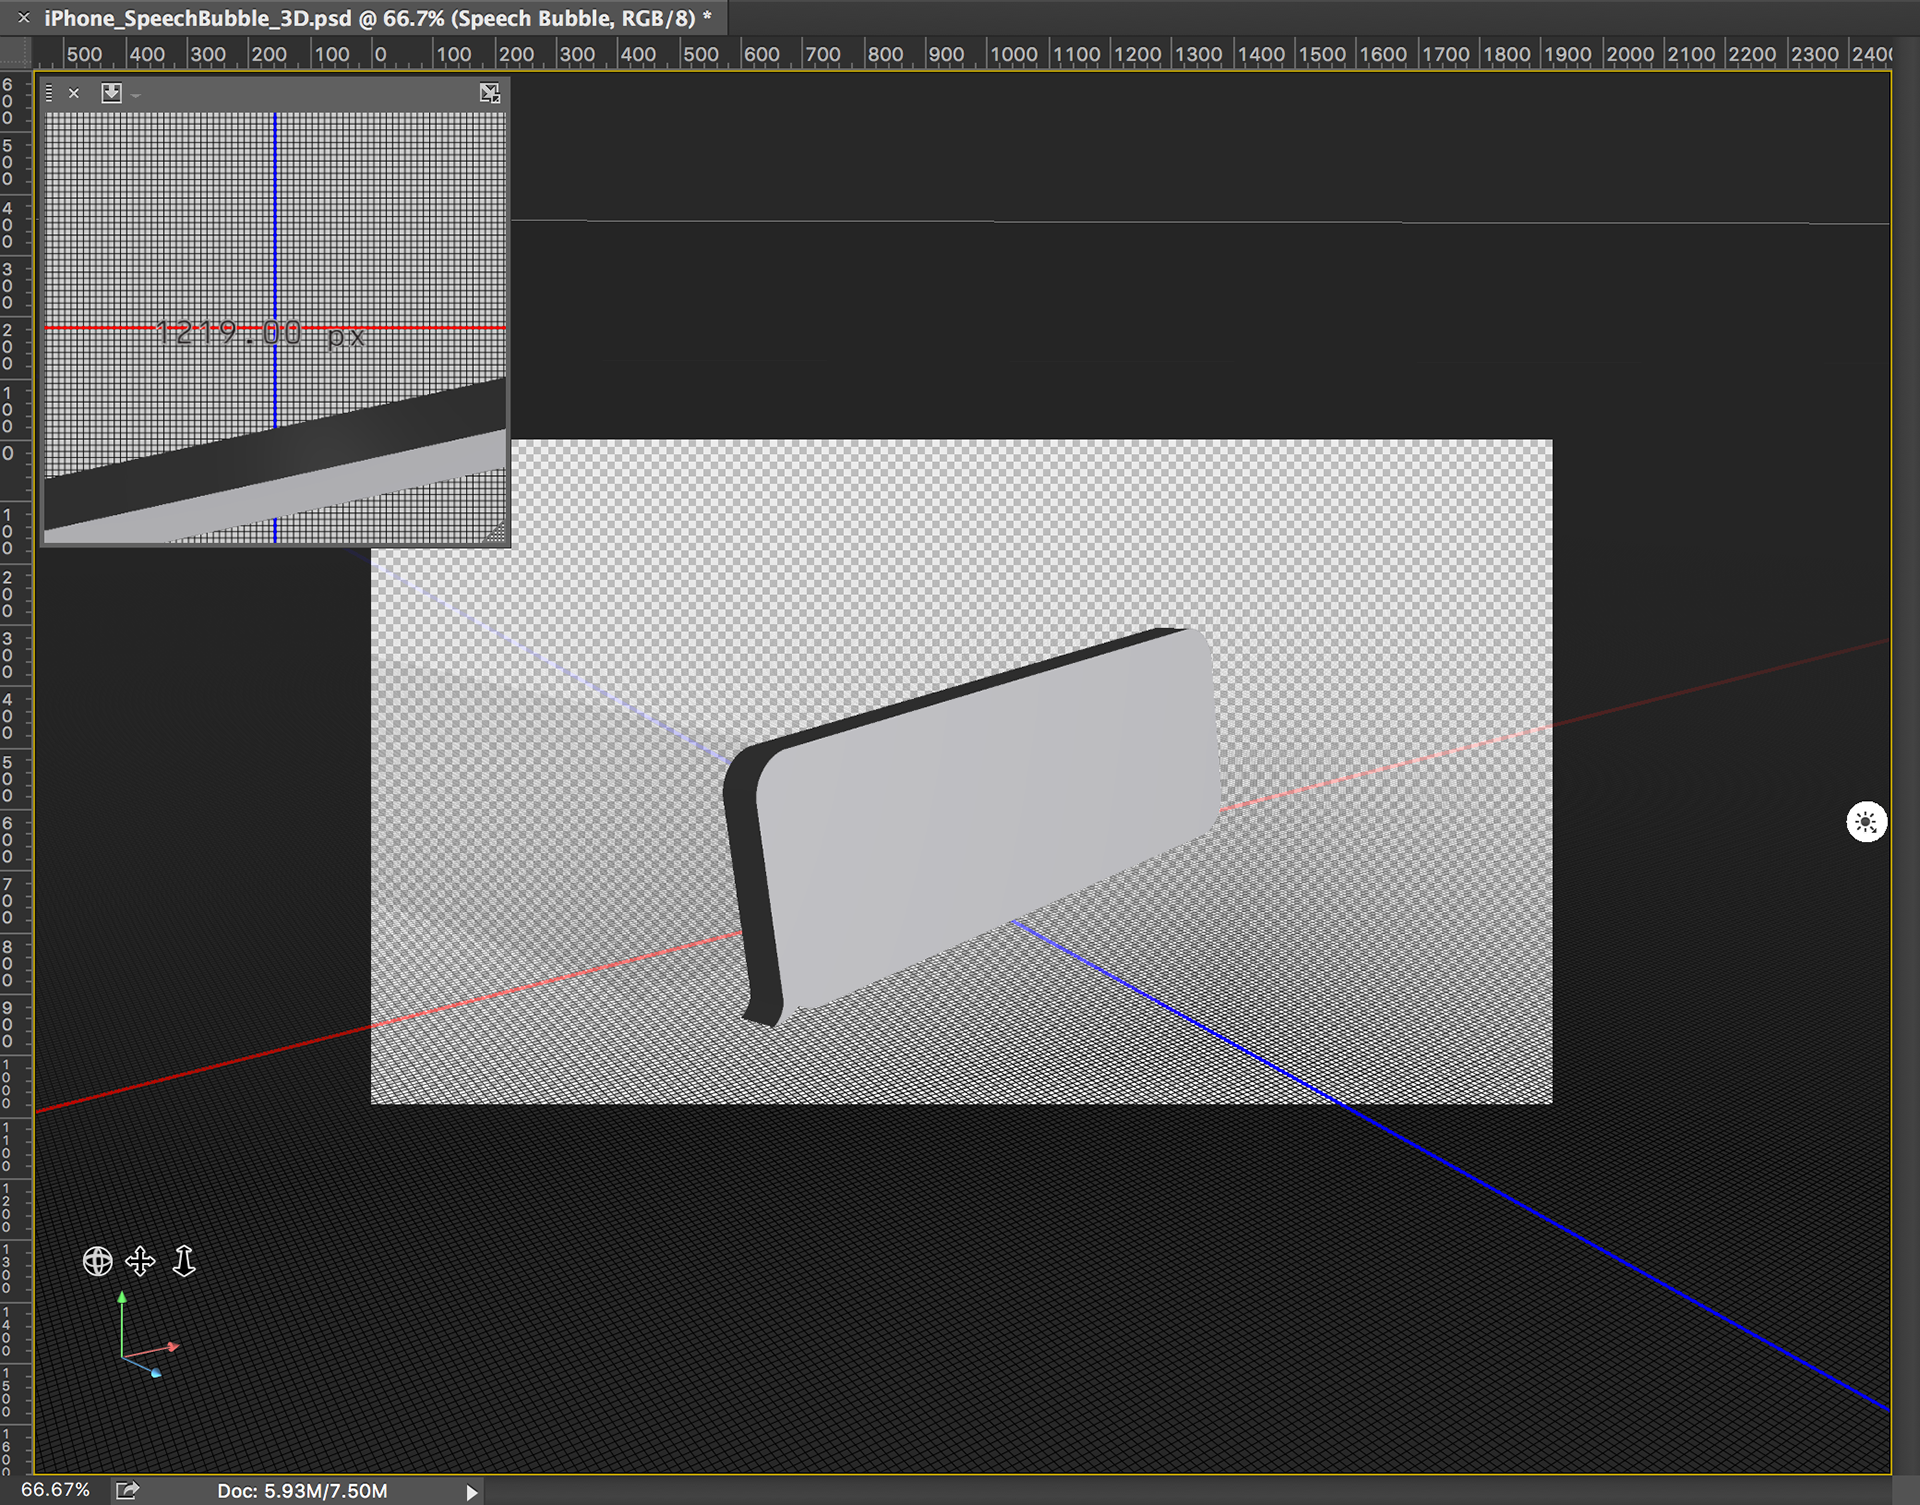
Task: Click the Doc: 5.93M/7.50M status text
Action: coord(302,1491)
